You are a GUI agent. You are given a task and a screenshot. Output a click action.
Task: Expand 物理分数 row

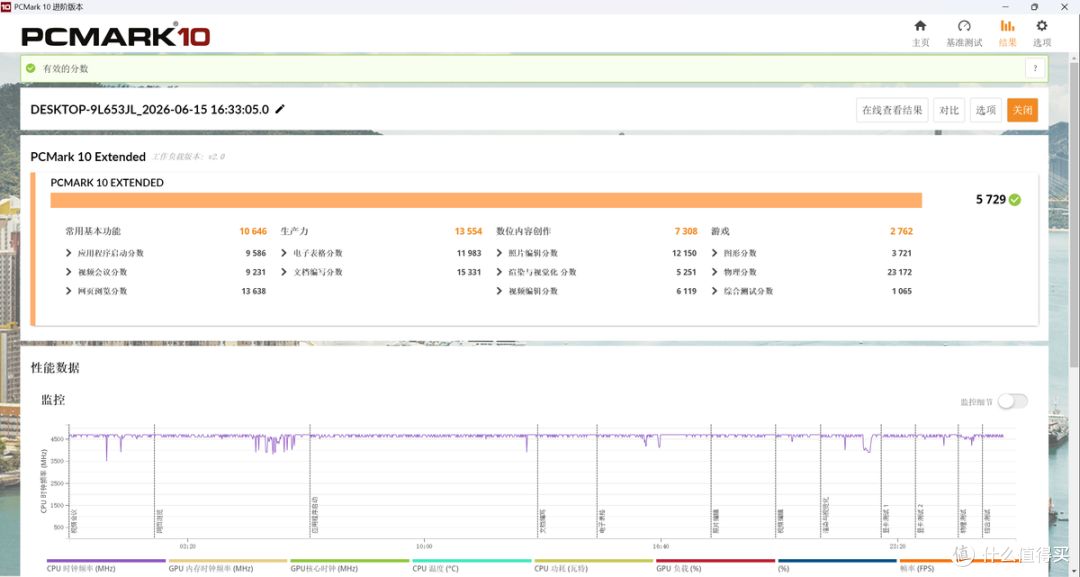pos(715,272)
